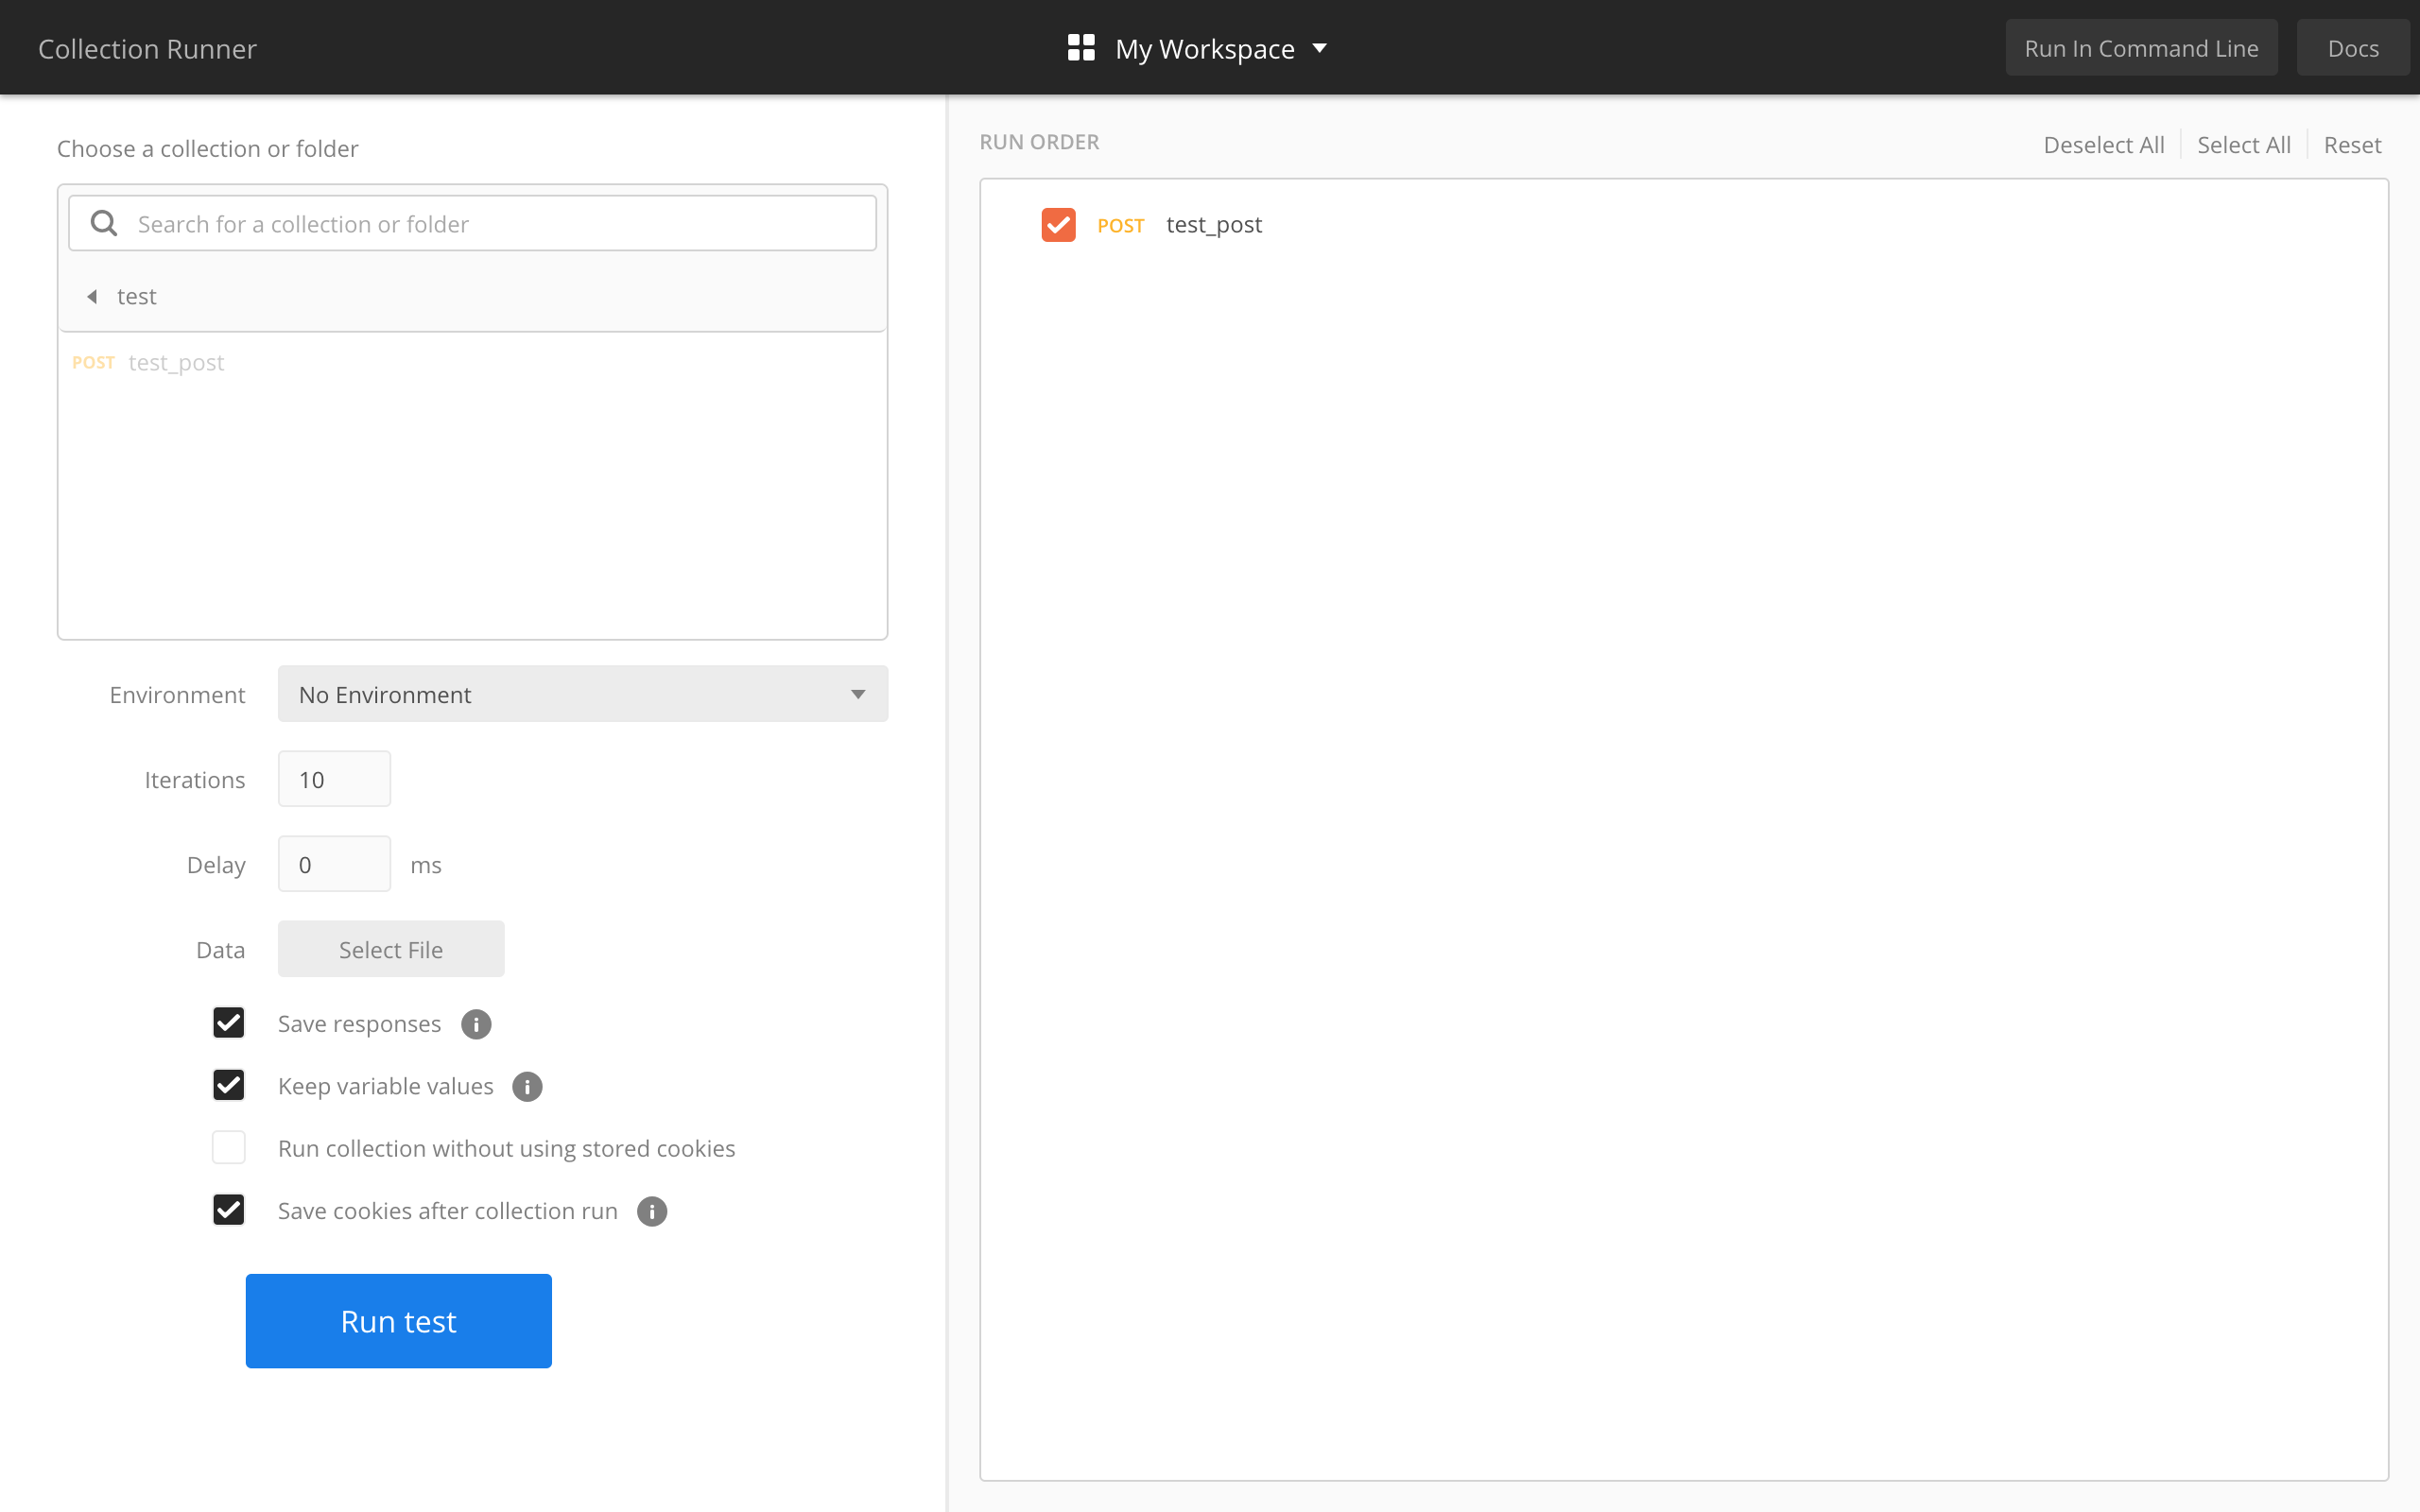This screenshot has height=1512, width=2420.
Task: Click Run In Command Line button
Action: (2140, 48)
